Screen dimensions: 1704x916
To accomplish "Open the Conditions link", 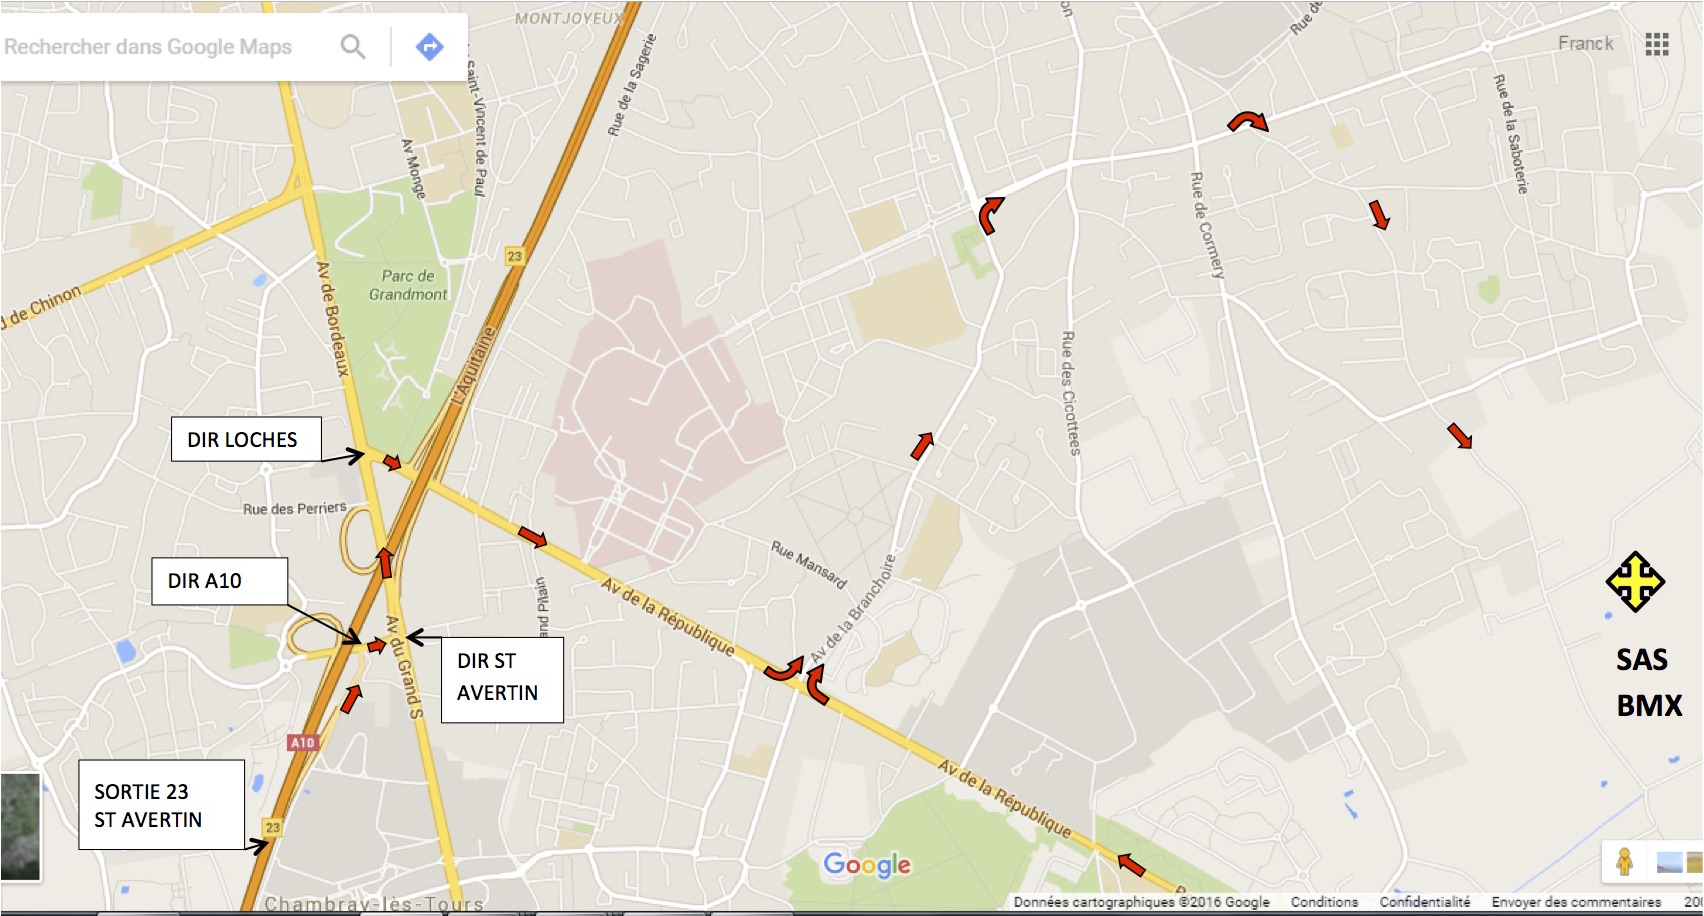I will tap(1324, 902).
